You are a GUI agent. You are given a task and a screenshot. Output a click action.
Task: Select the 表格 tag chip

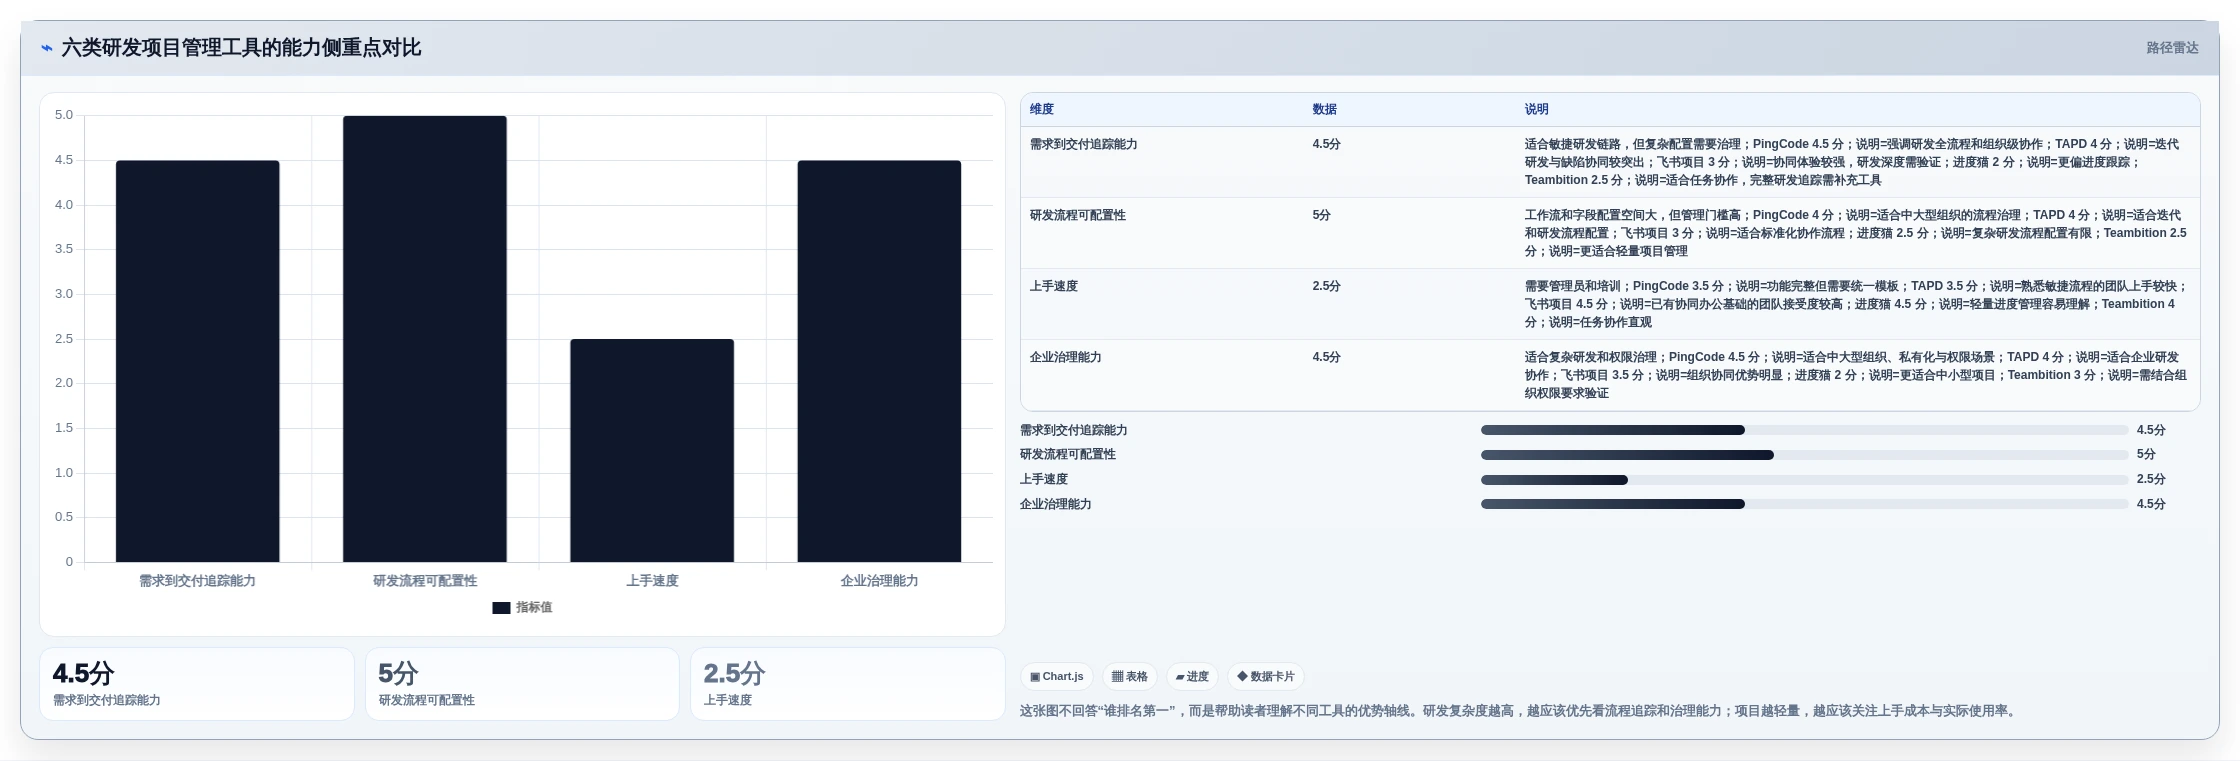(1130, 677)
